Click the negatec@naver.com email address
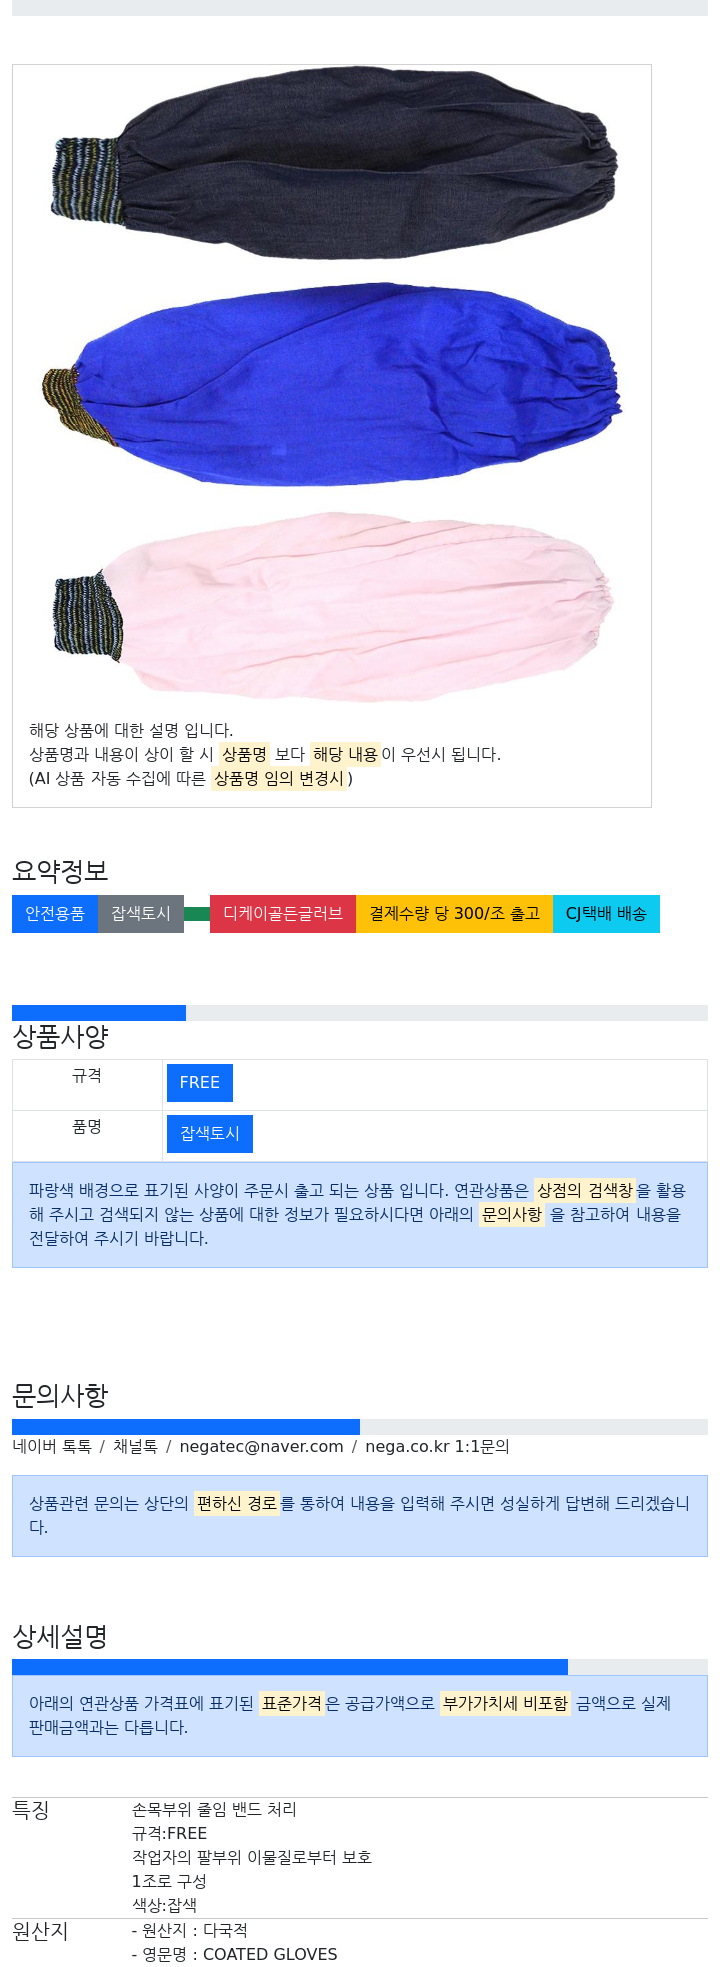 pos(262,1446)
